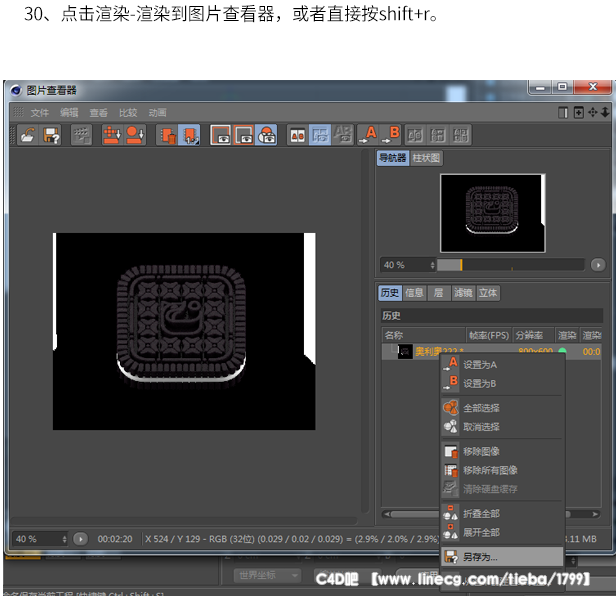The image size is (616, 596).
Task: Click the panel layout icon in menu bar
Action: 563,113
